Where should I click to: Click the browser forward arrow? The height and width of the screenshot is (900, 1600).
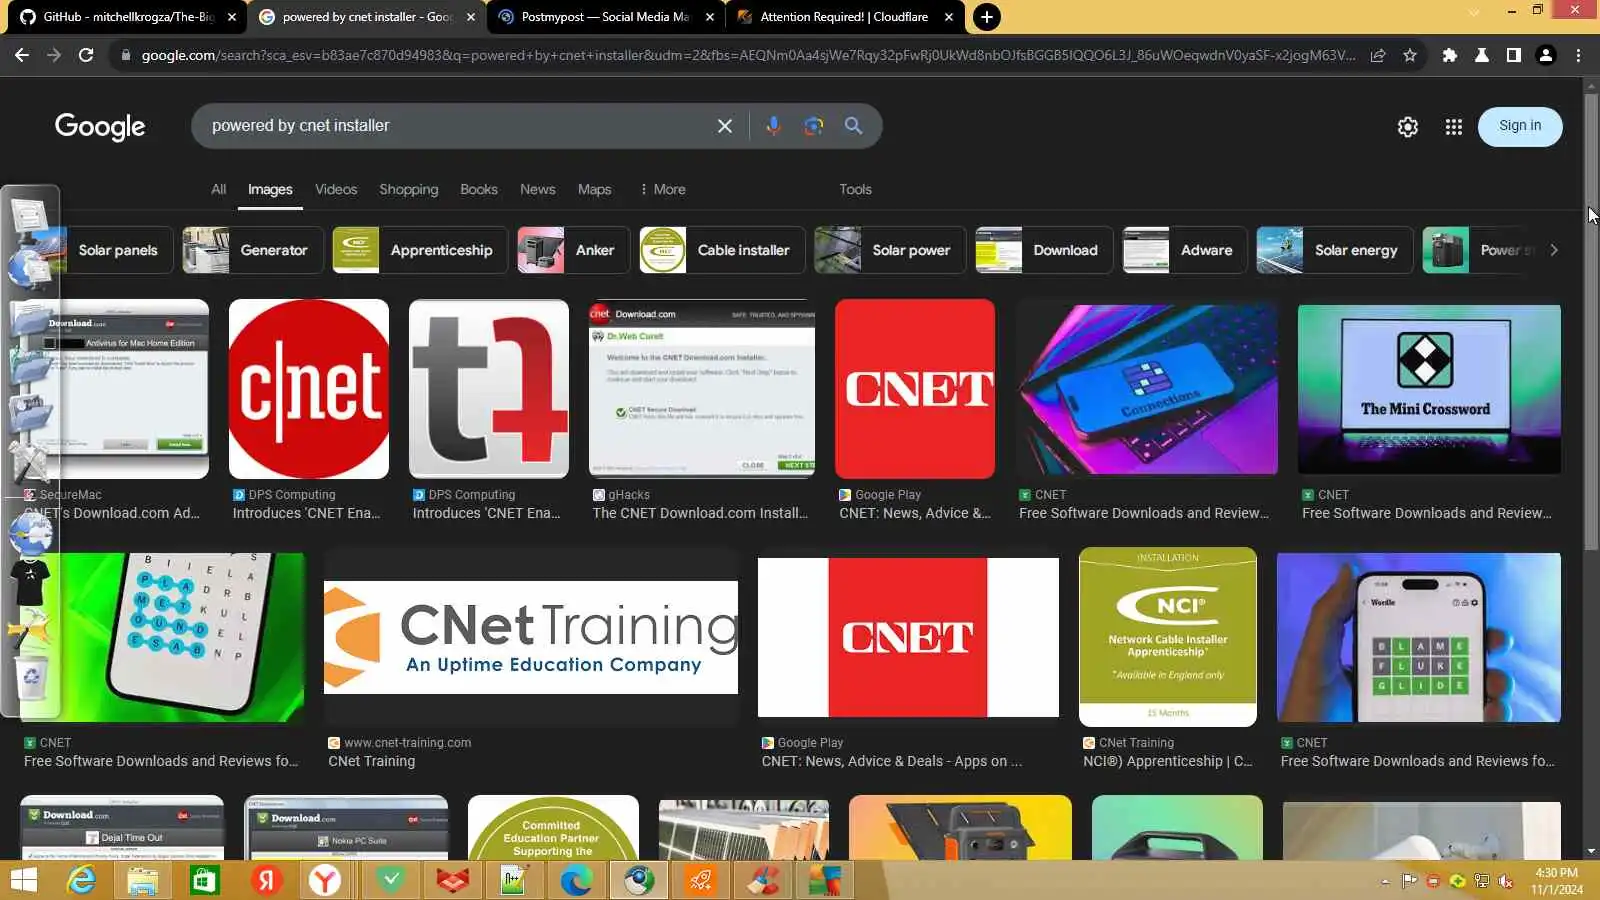pos(54,55)
